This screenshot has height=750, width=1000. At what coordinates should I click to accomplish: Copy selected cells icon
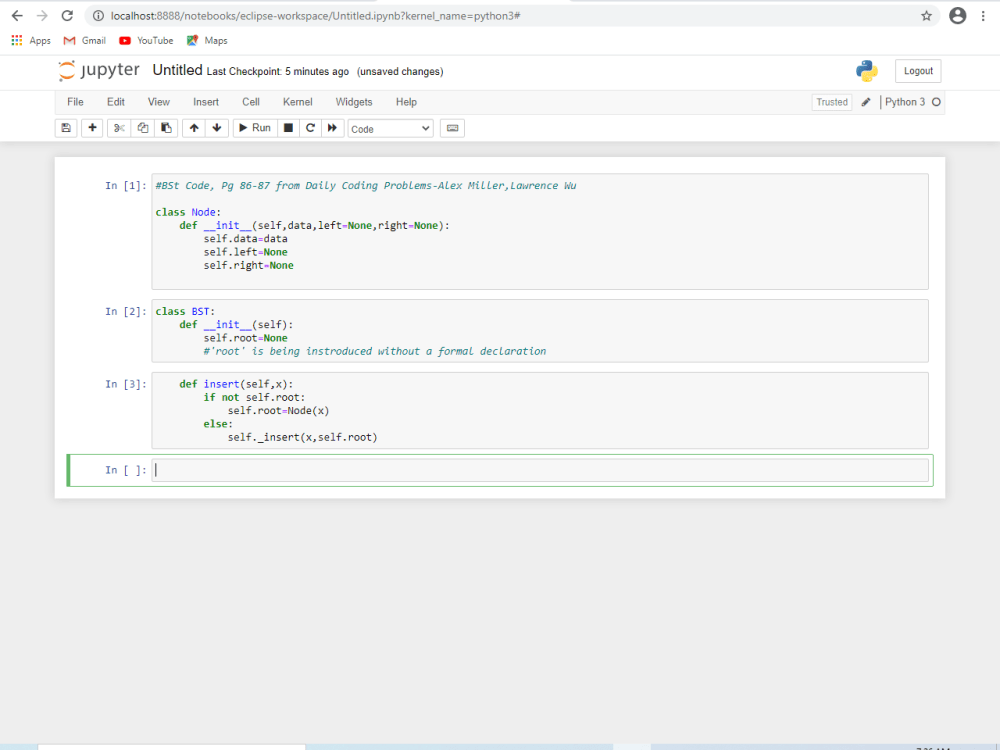143,128
